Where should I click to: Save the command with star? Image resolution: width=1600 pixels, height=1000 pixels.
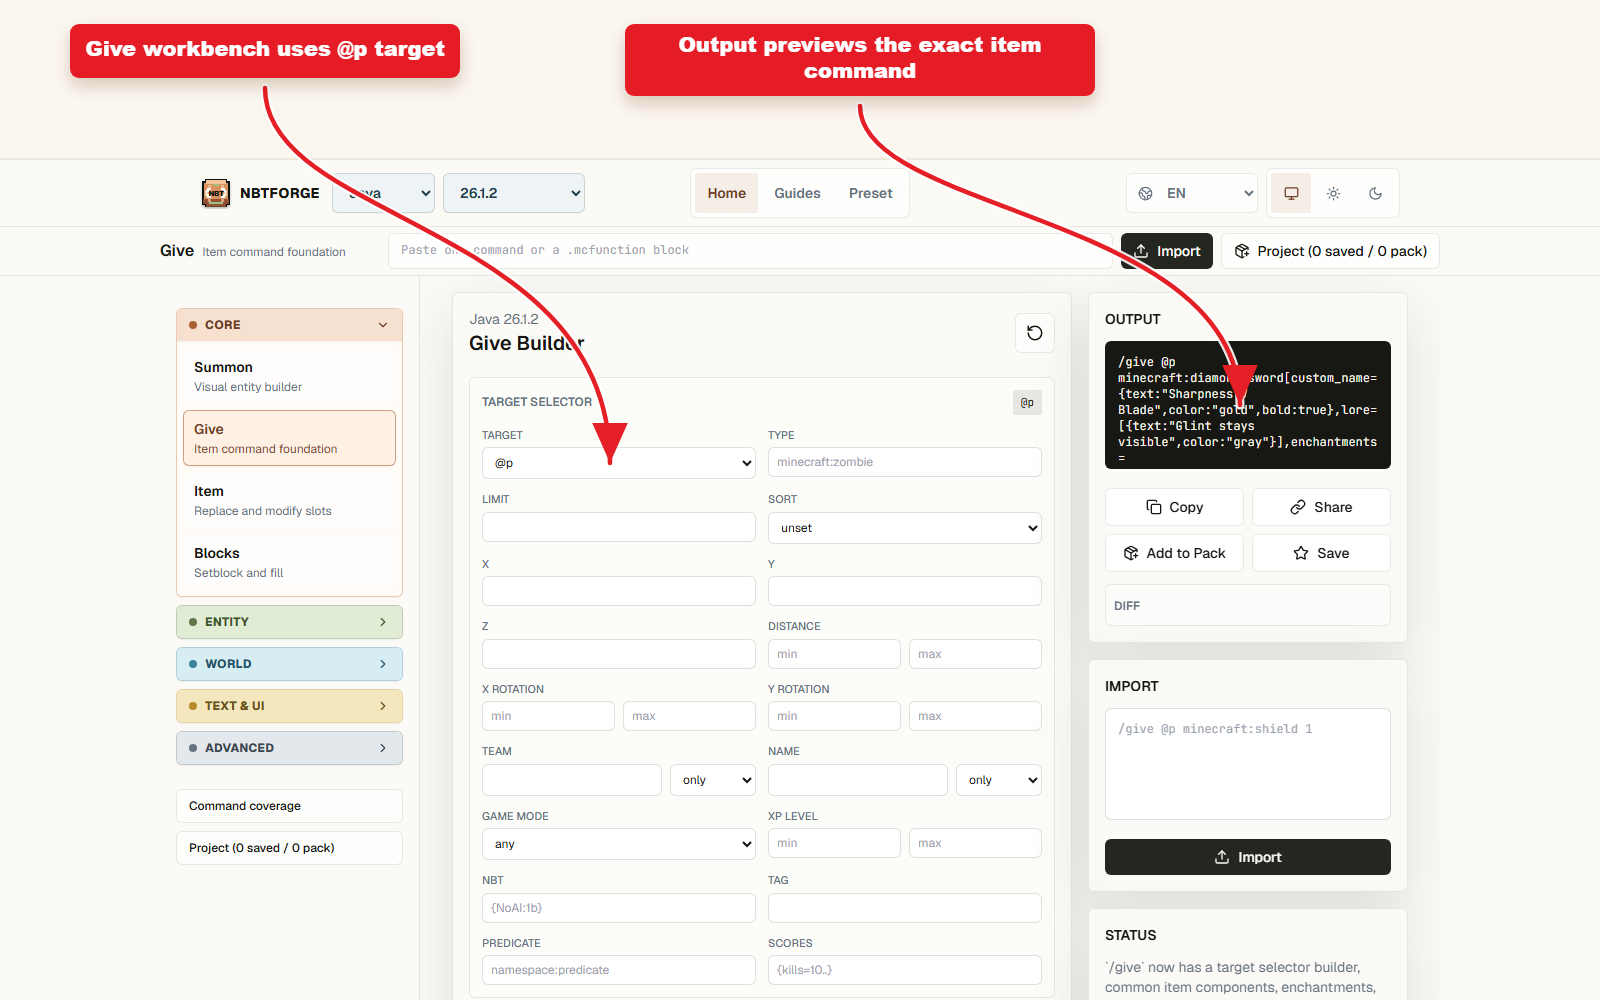[x=1321, y=553]
